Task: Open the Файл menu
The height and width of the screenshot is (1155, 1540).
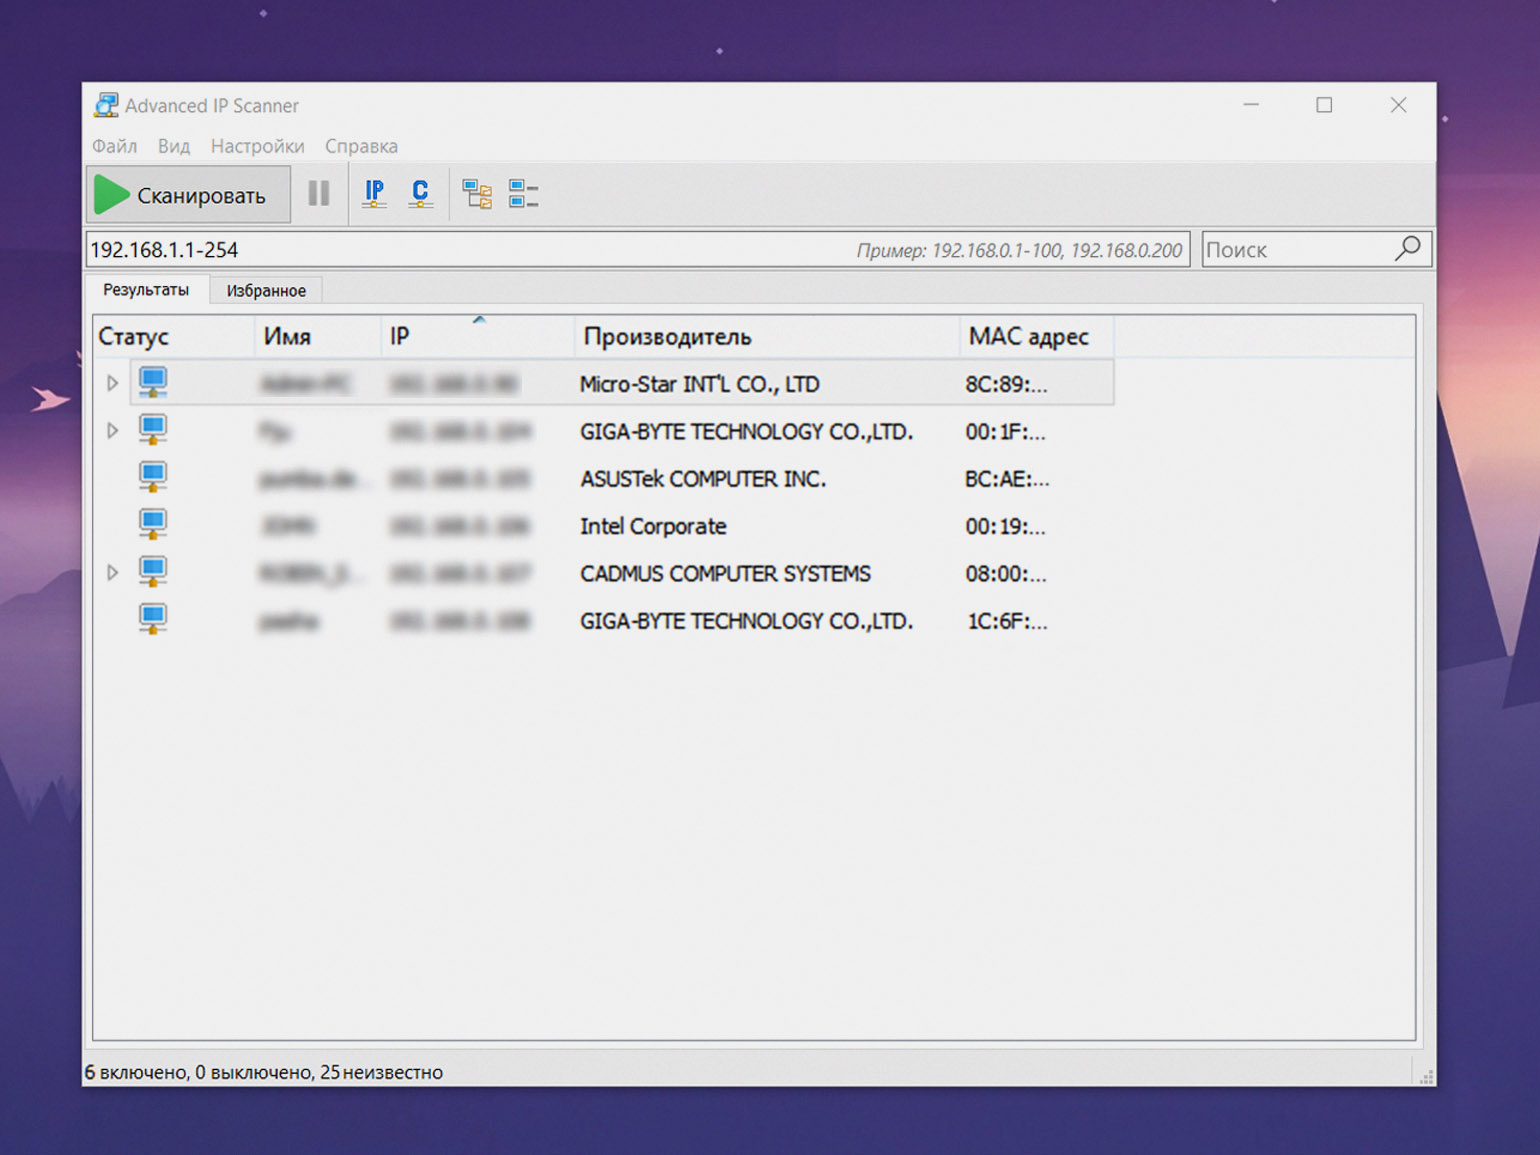Action: (x=115, y=146)
